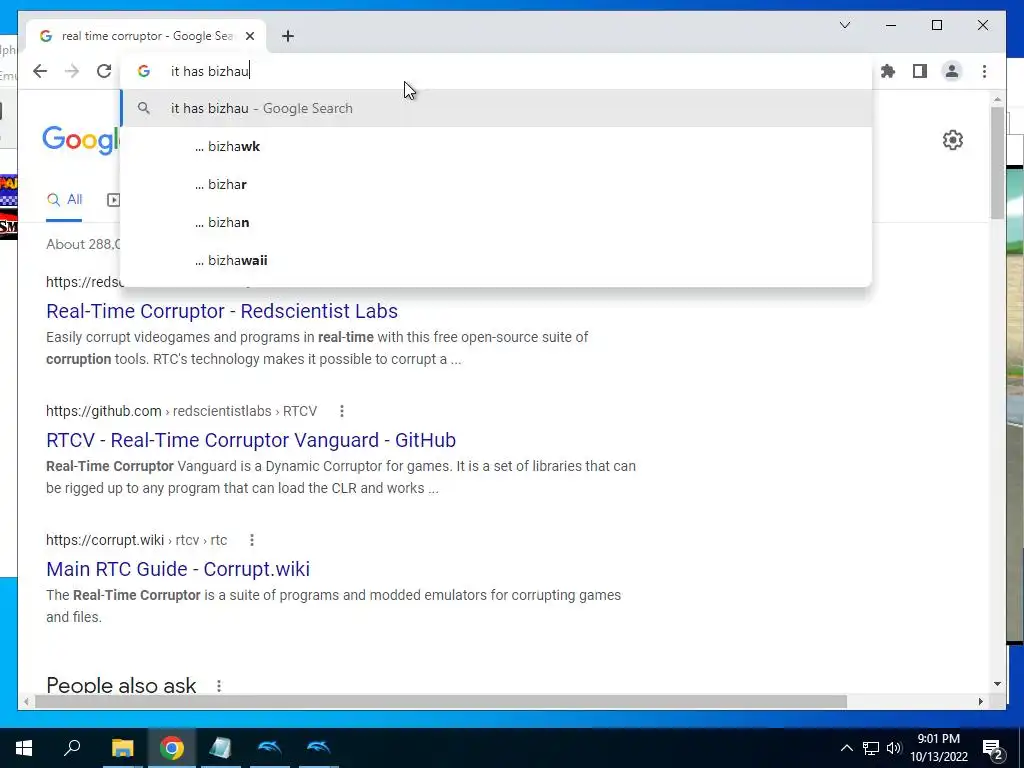Choose the bizhan autocomplete suggestion

496,222
